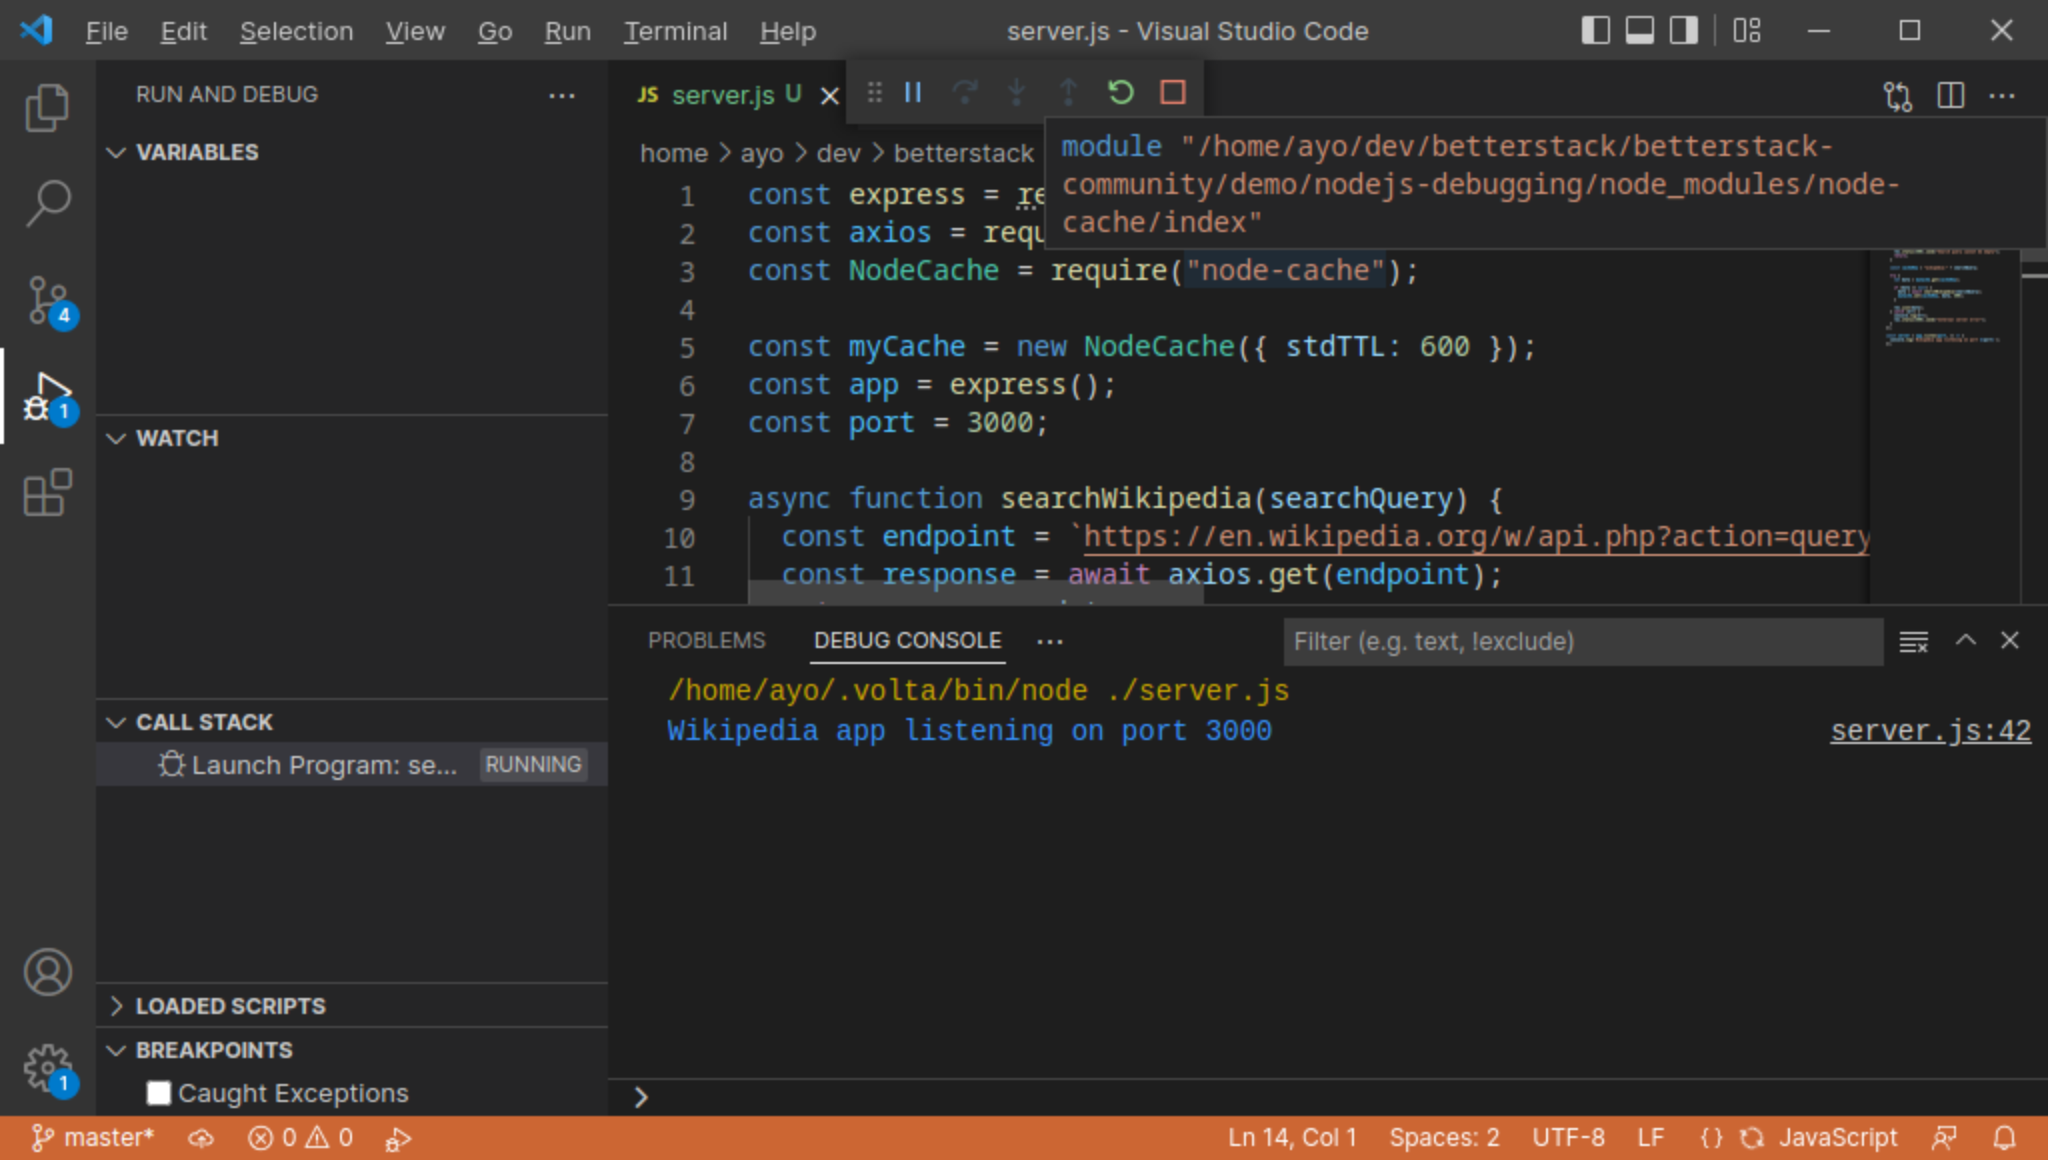2048x1160 pixels.
Task: Split the editor view
Action: (x=1950, y=95)
